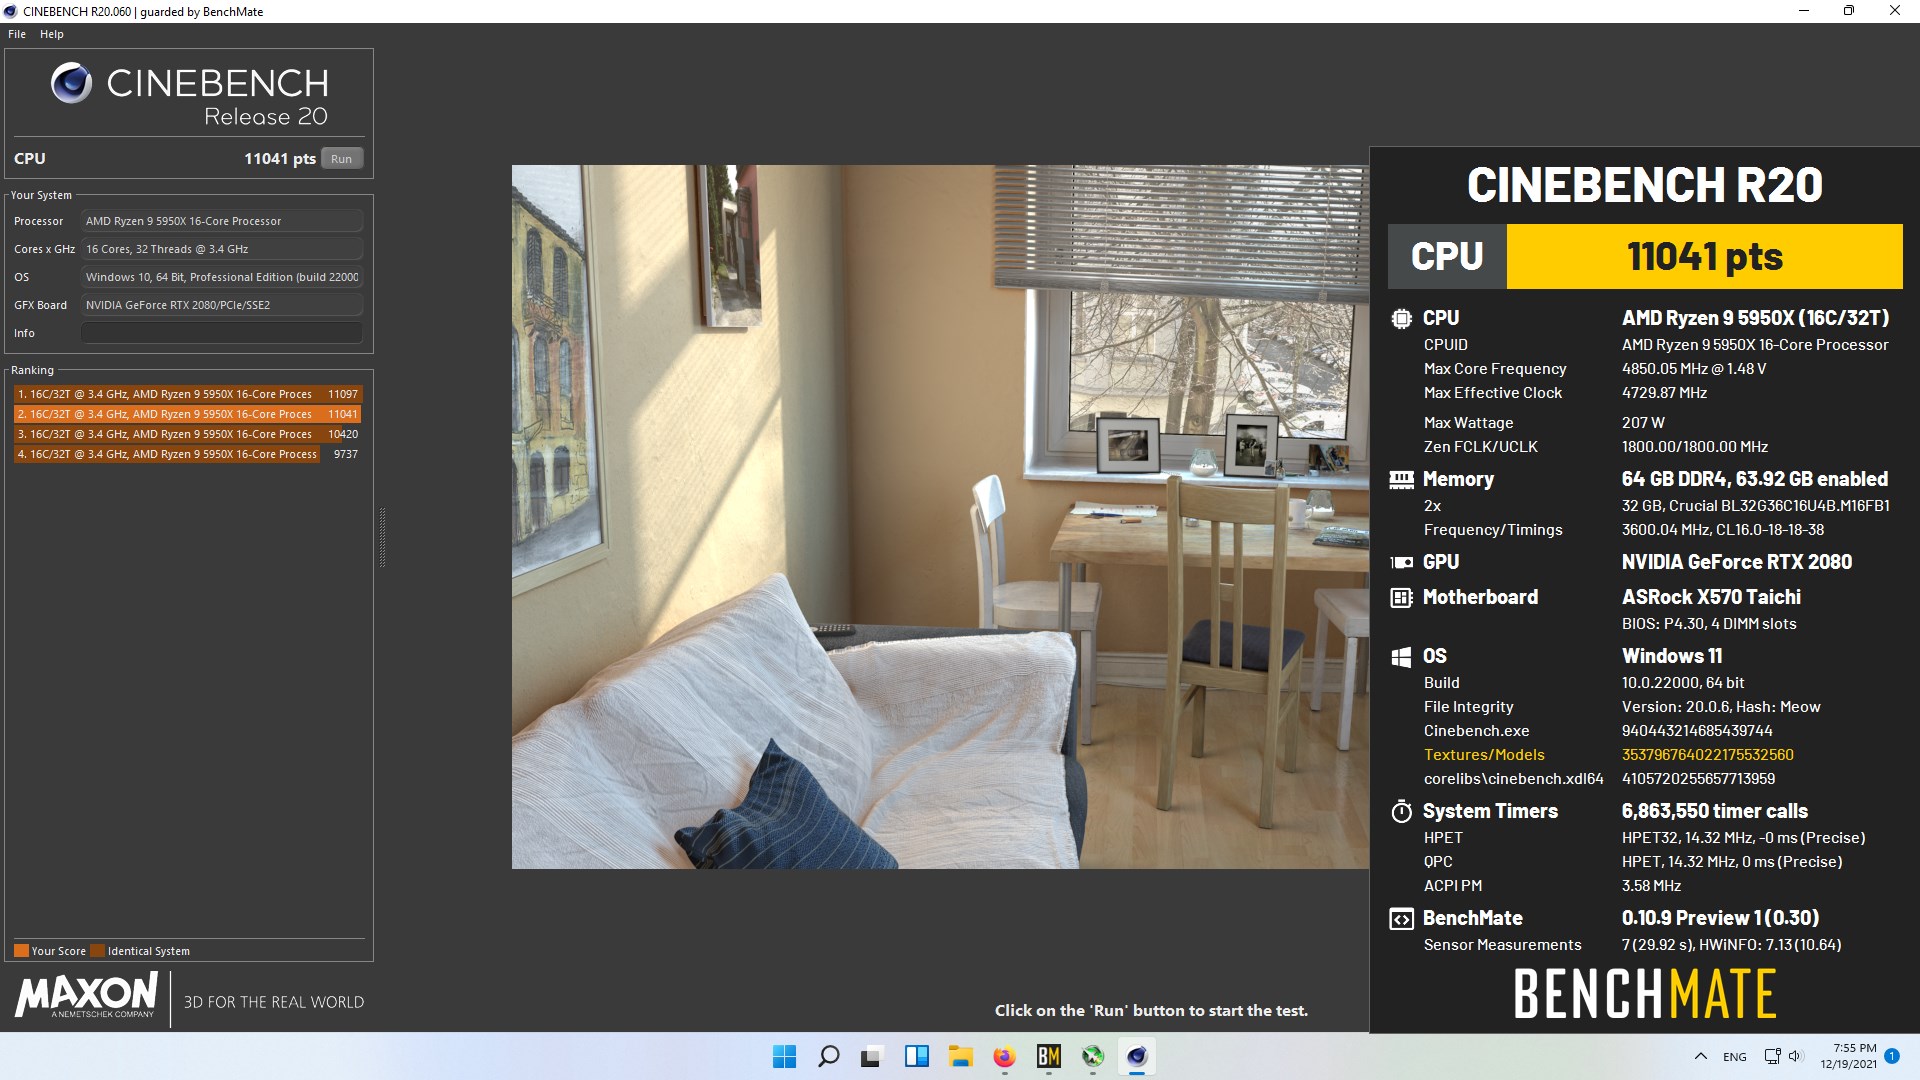Viewport: 1920px width, 1080px height.
Task: Click the Max Wattage value 207 W
Action: pos(1643,423)
